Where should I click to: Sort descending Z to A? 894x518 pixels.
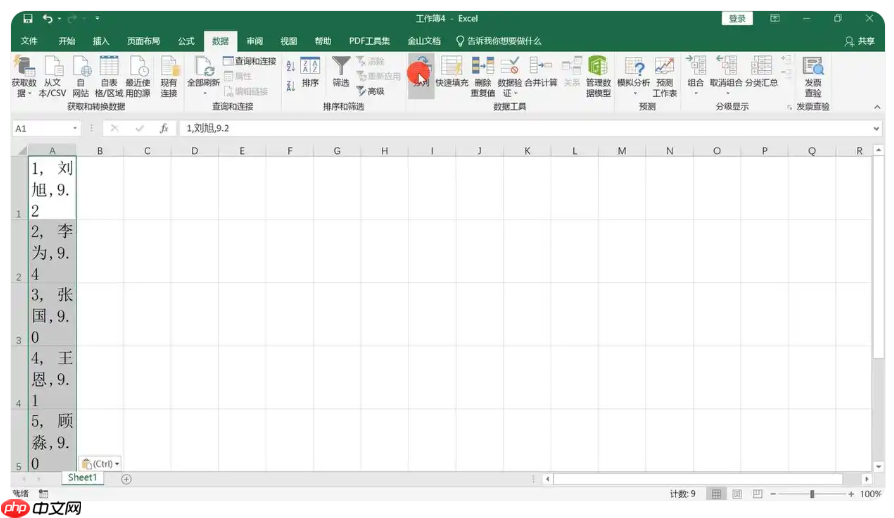291,86
